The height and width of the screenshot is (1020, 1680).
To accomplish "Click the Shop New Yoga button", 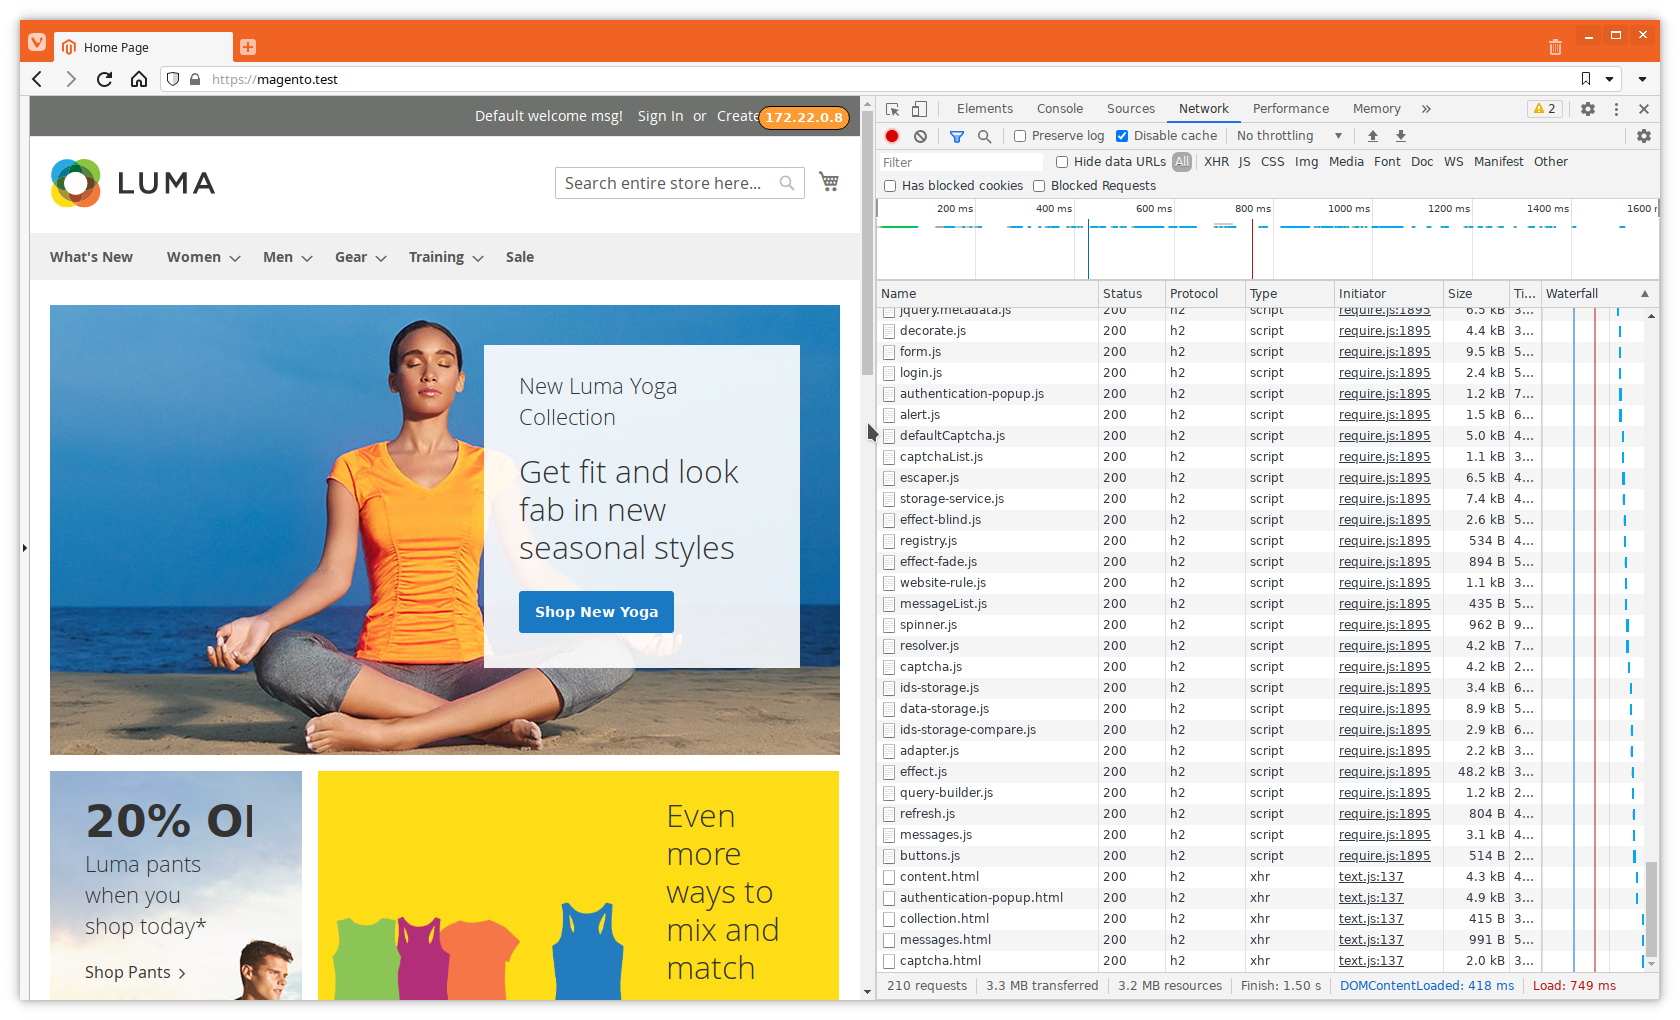I will (x=596, y=611).
